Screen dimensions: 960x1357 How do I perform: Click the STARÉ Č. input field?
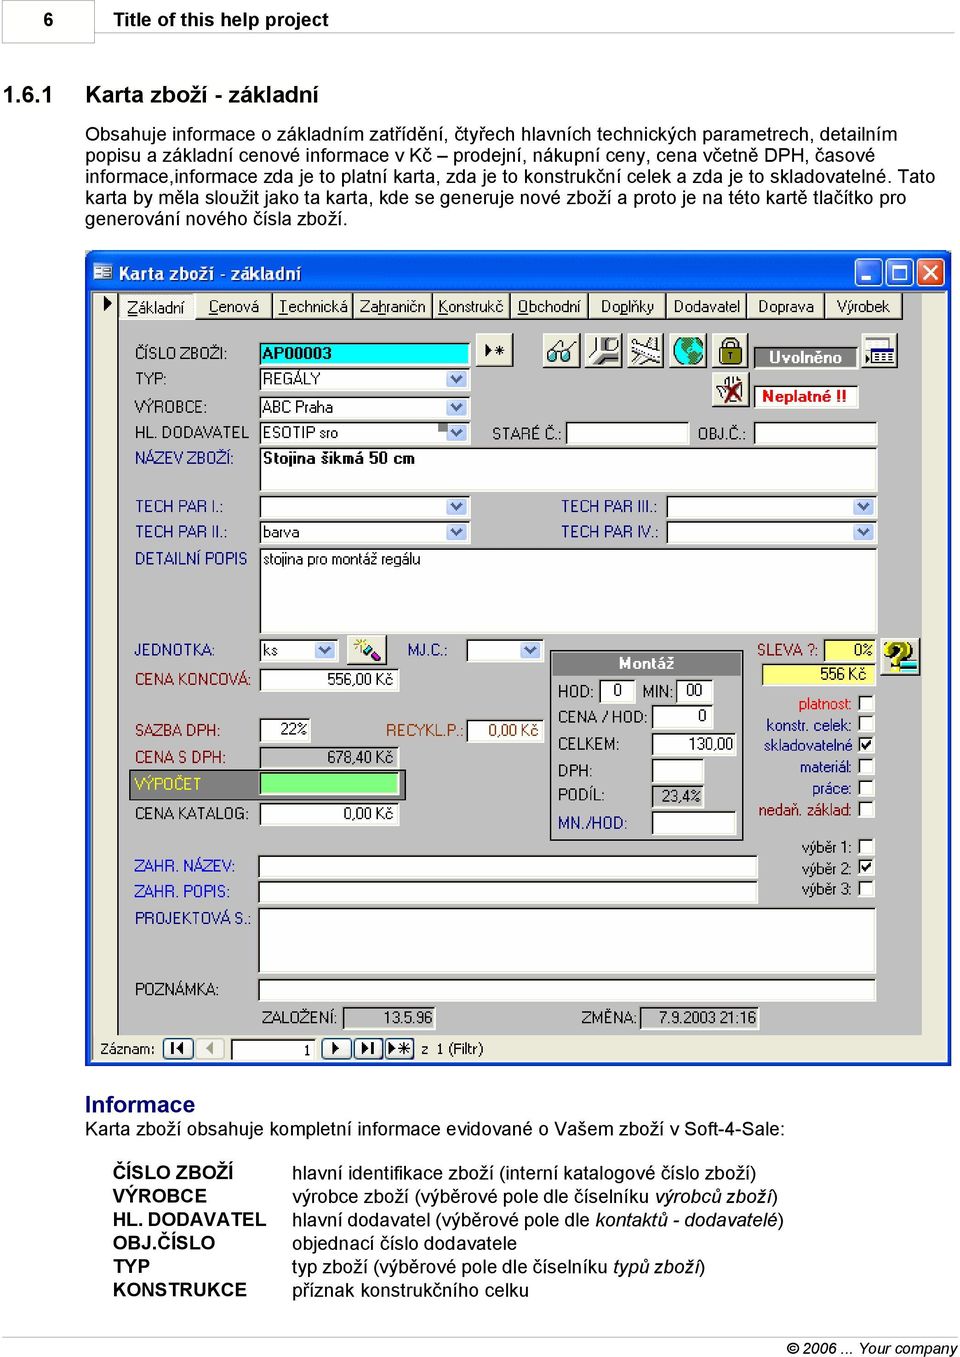(x=628, y=433)
